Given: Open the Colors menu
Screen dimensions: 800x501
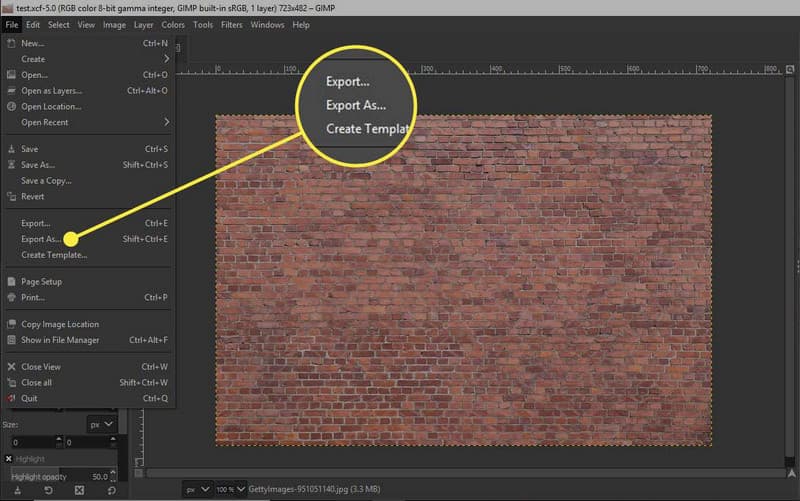Looking at the screenshot, I should [x=173, y=24].
